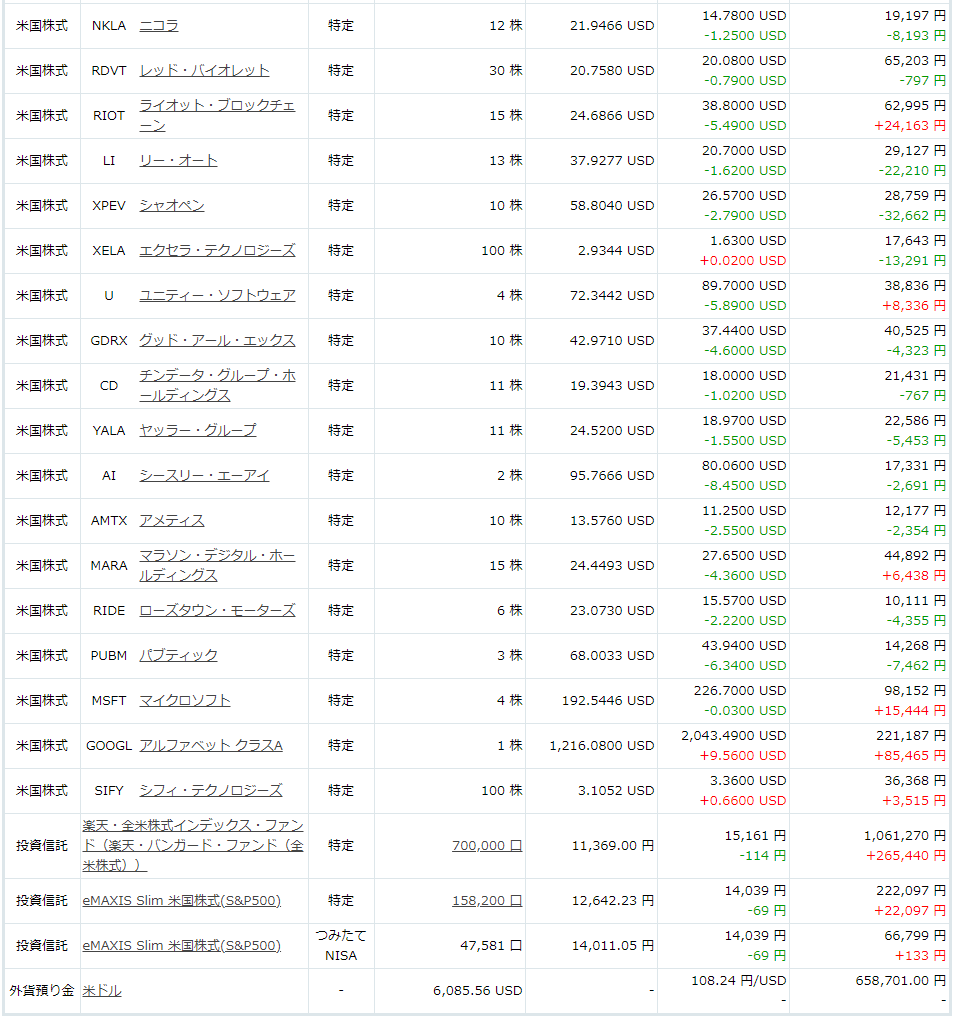This screenshot has width=953, height=1018.
Task: Select the RIOT ticker symbol
Action: click(108, 116)
